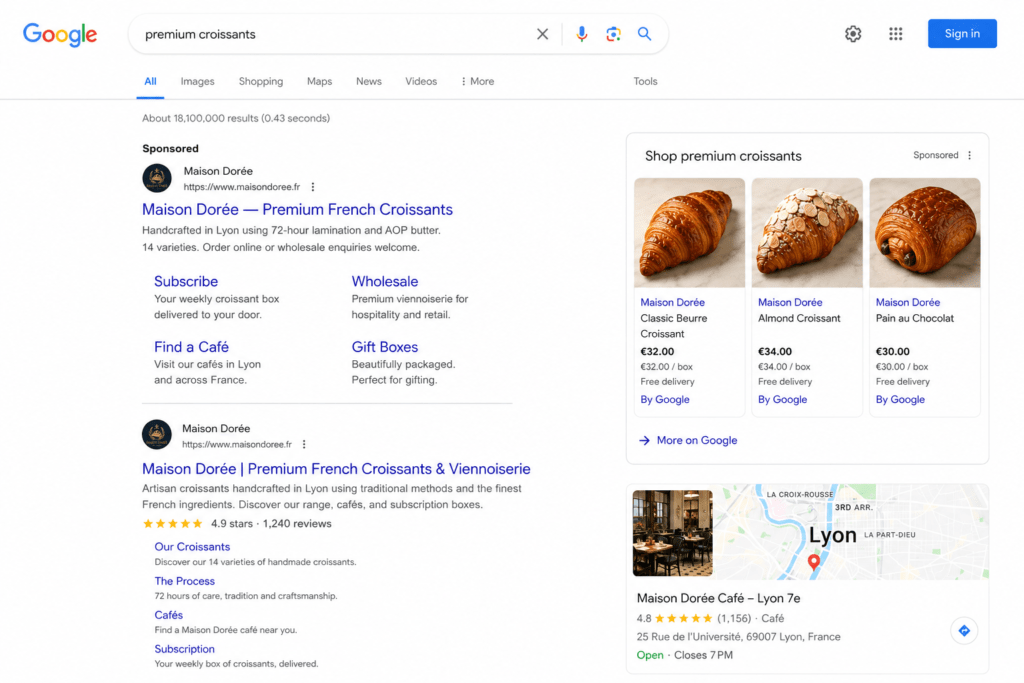This screenshot has width=1024, height=683.
Task: Click the Sign in button
Action: coord(962,33)
